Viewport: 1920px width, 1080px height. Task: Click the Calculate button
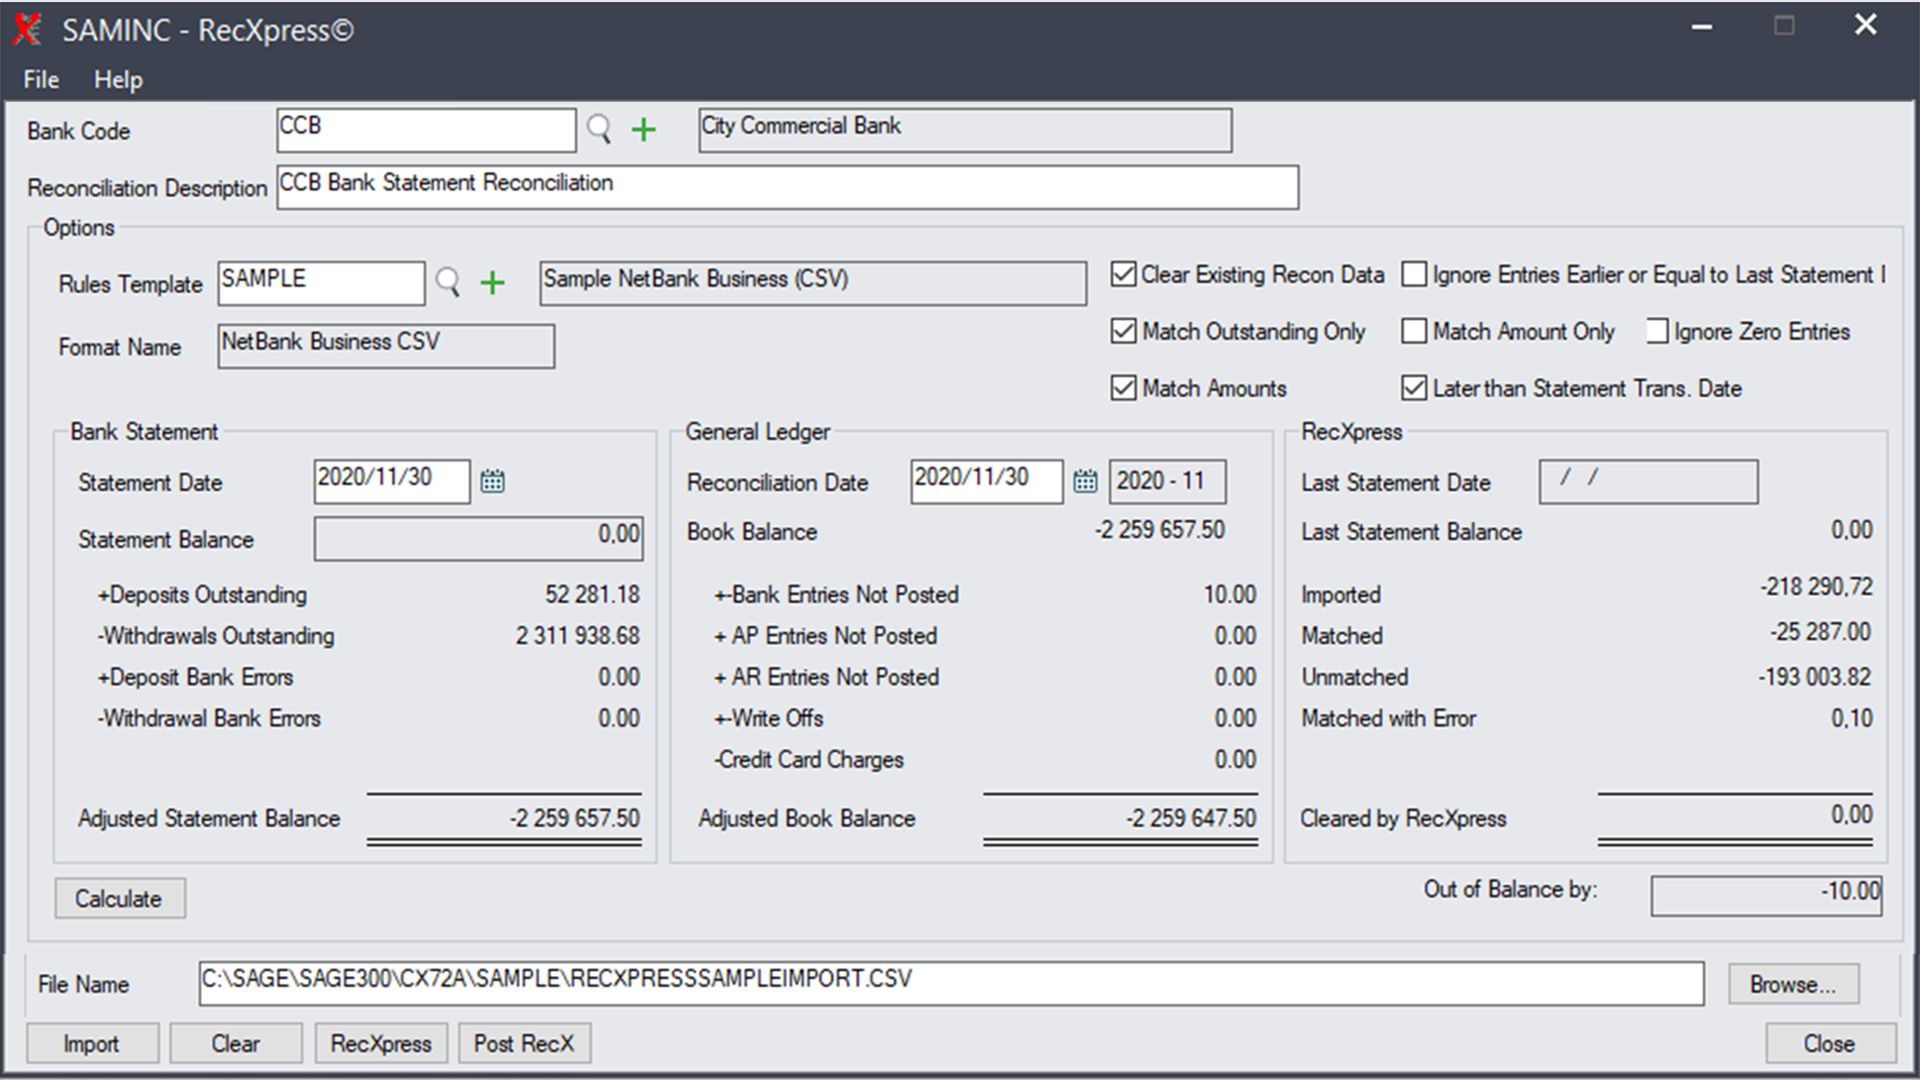119,898
